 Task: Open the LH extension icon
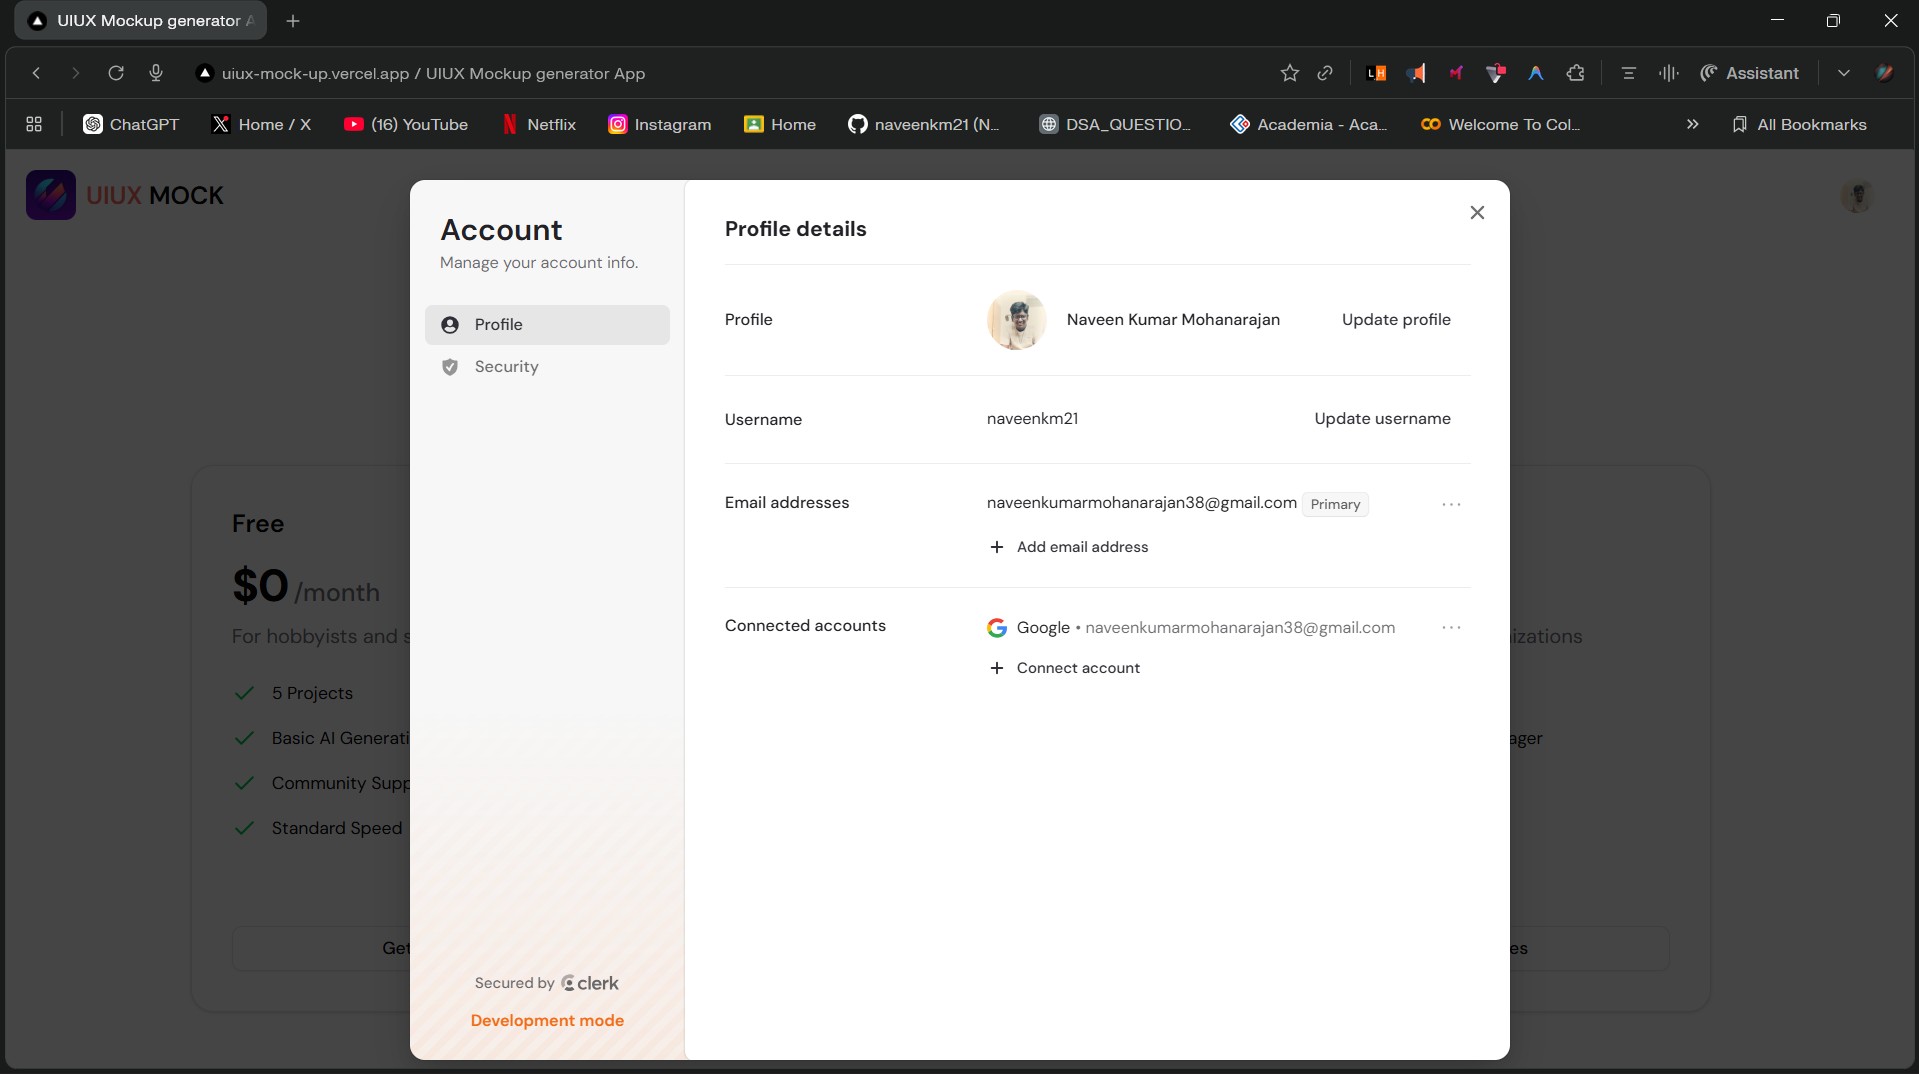click(1376, 73)
